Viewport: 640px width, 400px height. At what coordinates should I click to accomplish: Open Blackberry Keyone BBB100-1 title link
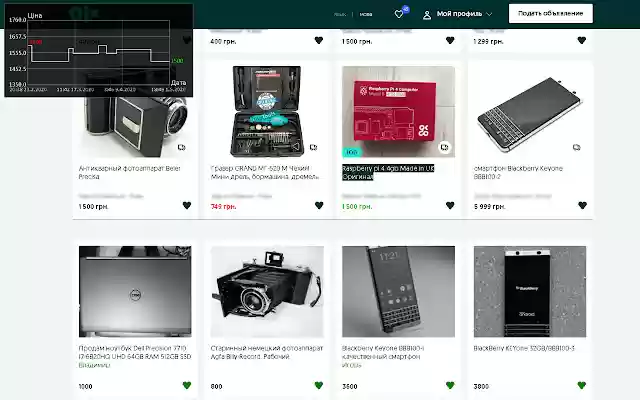click(x=383, y=352)
